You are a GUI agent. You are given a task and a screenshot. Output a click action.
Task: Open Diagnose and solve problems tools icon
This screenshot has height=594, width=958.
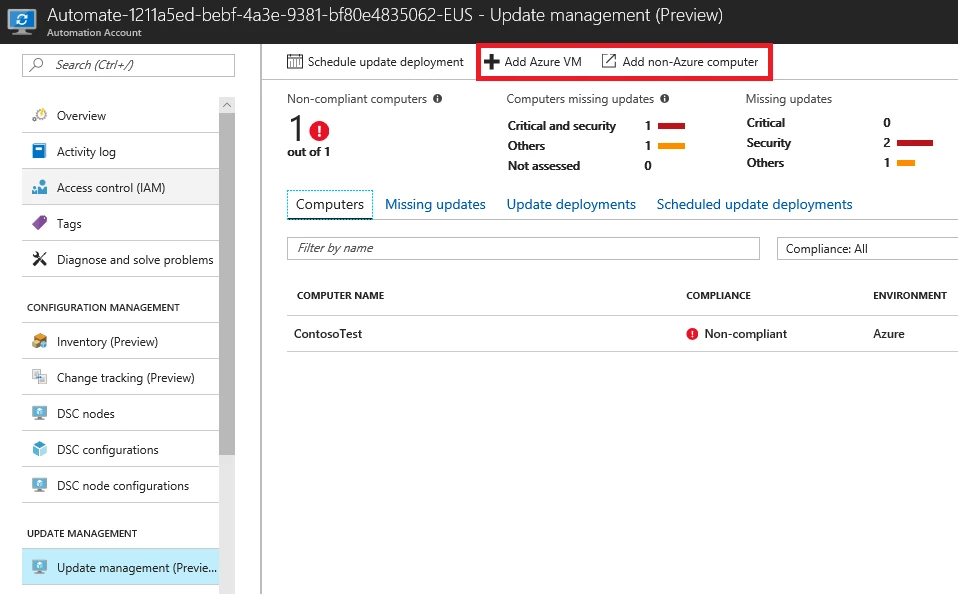[40, 259]
